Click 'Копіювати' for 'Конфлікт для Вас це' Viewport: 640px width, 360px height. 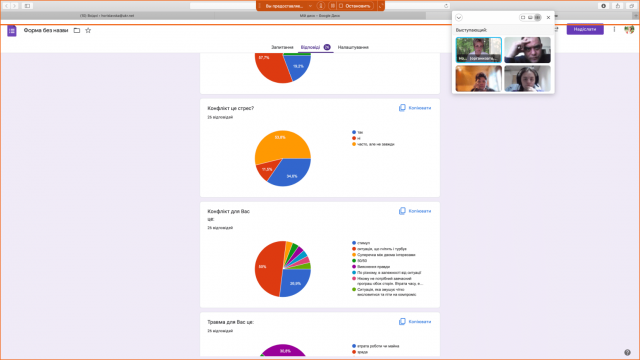[x=415, y=211]
